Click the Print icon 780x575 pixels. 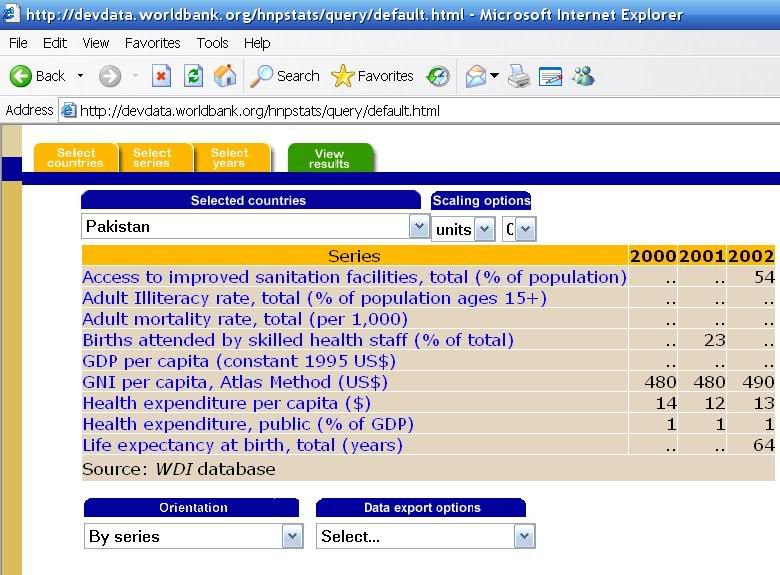[519, 76]
